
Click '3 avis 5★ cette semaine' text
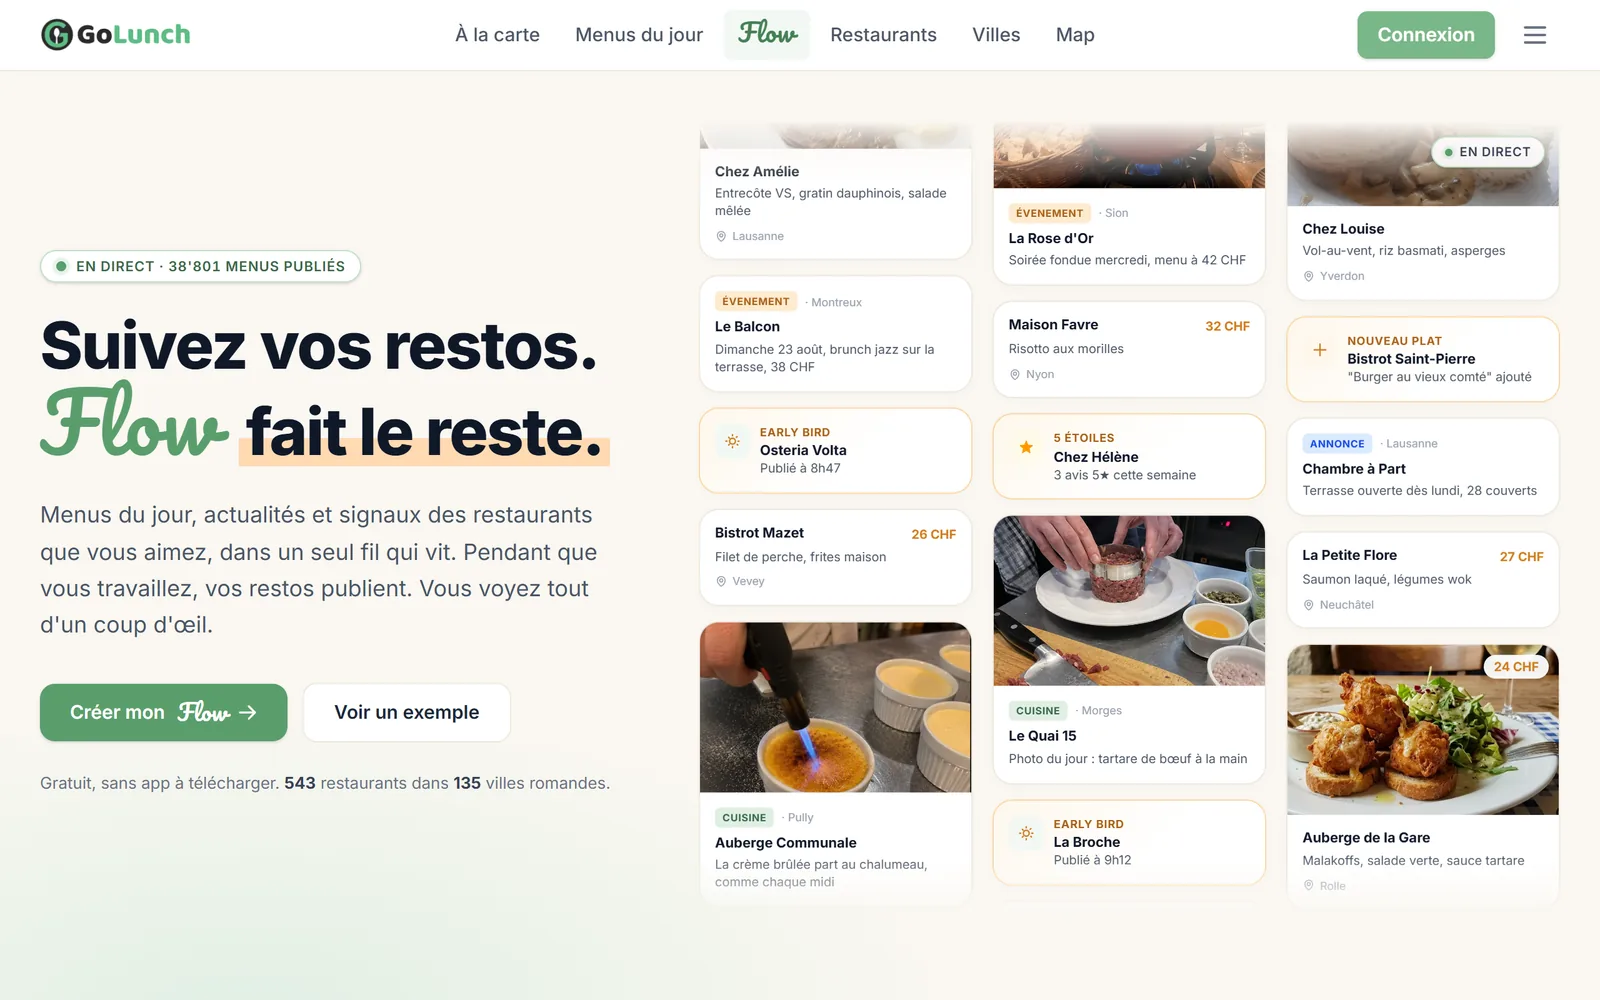(x=1125, y=475)
